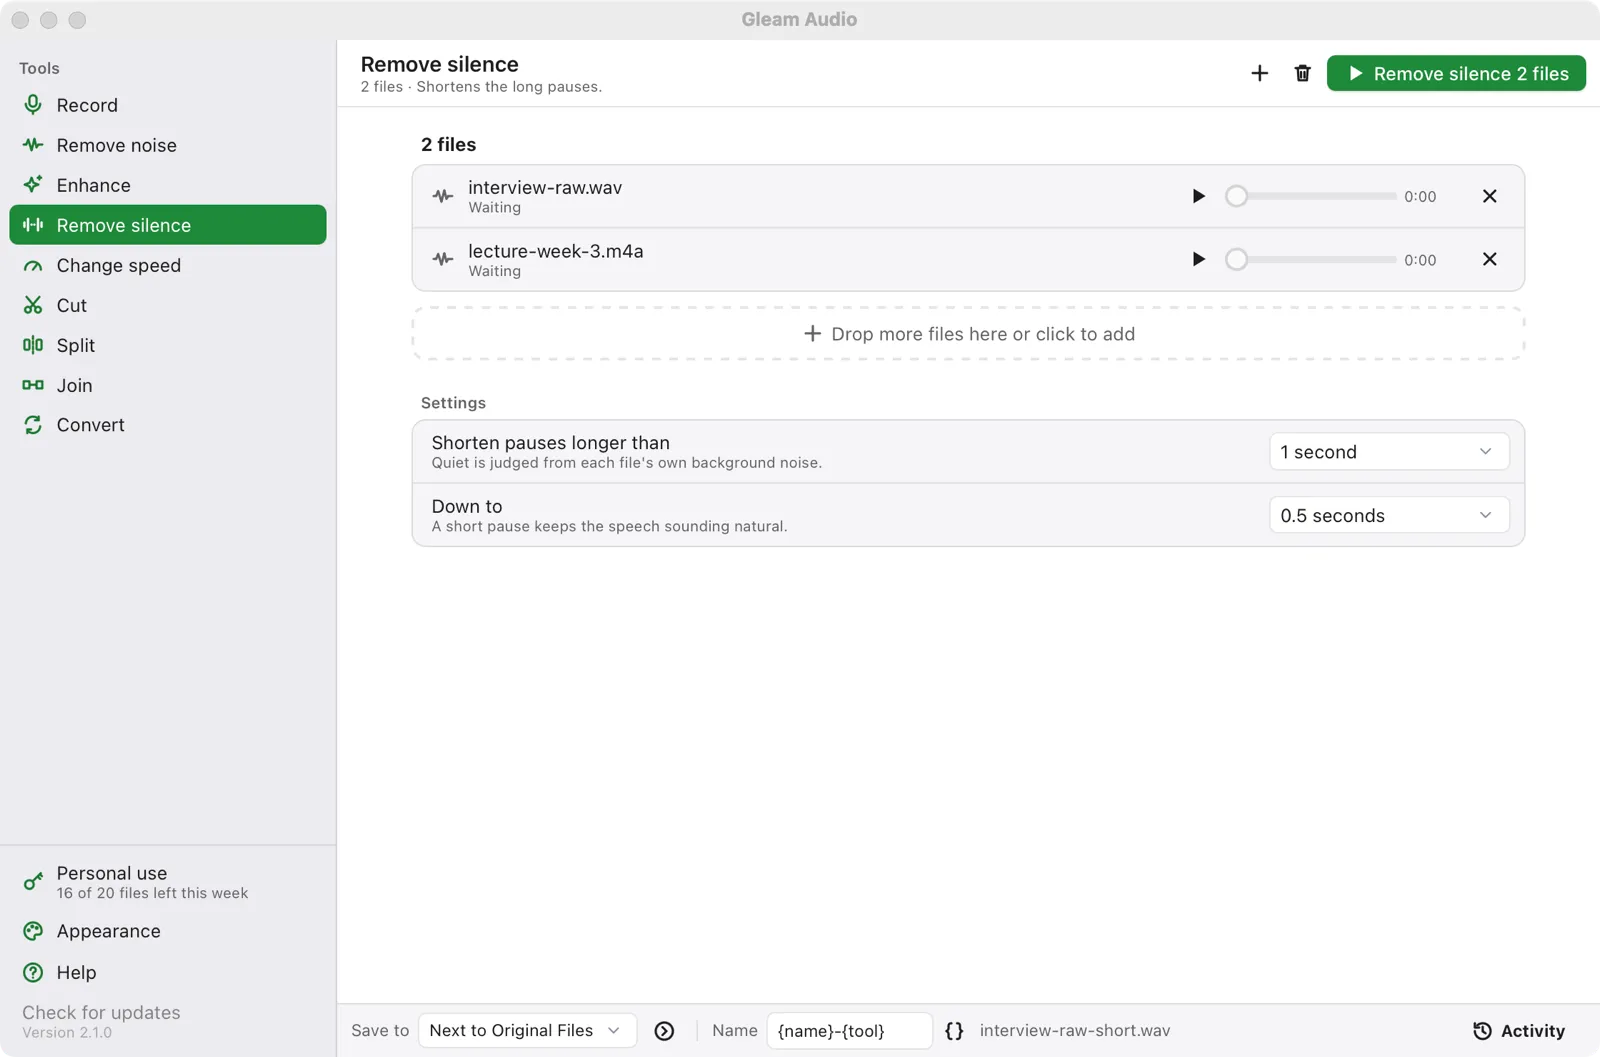This screenshot has width=1600, height=1057.
Task: Click Drop more files here area
Action: coord(968,334)
